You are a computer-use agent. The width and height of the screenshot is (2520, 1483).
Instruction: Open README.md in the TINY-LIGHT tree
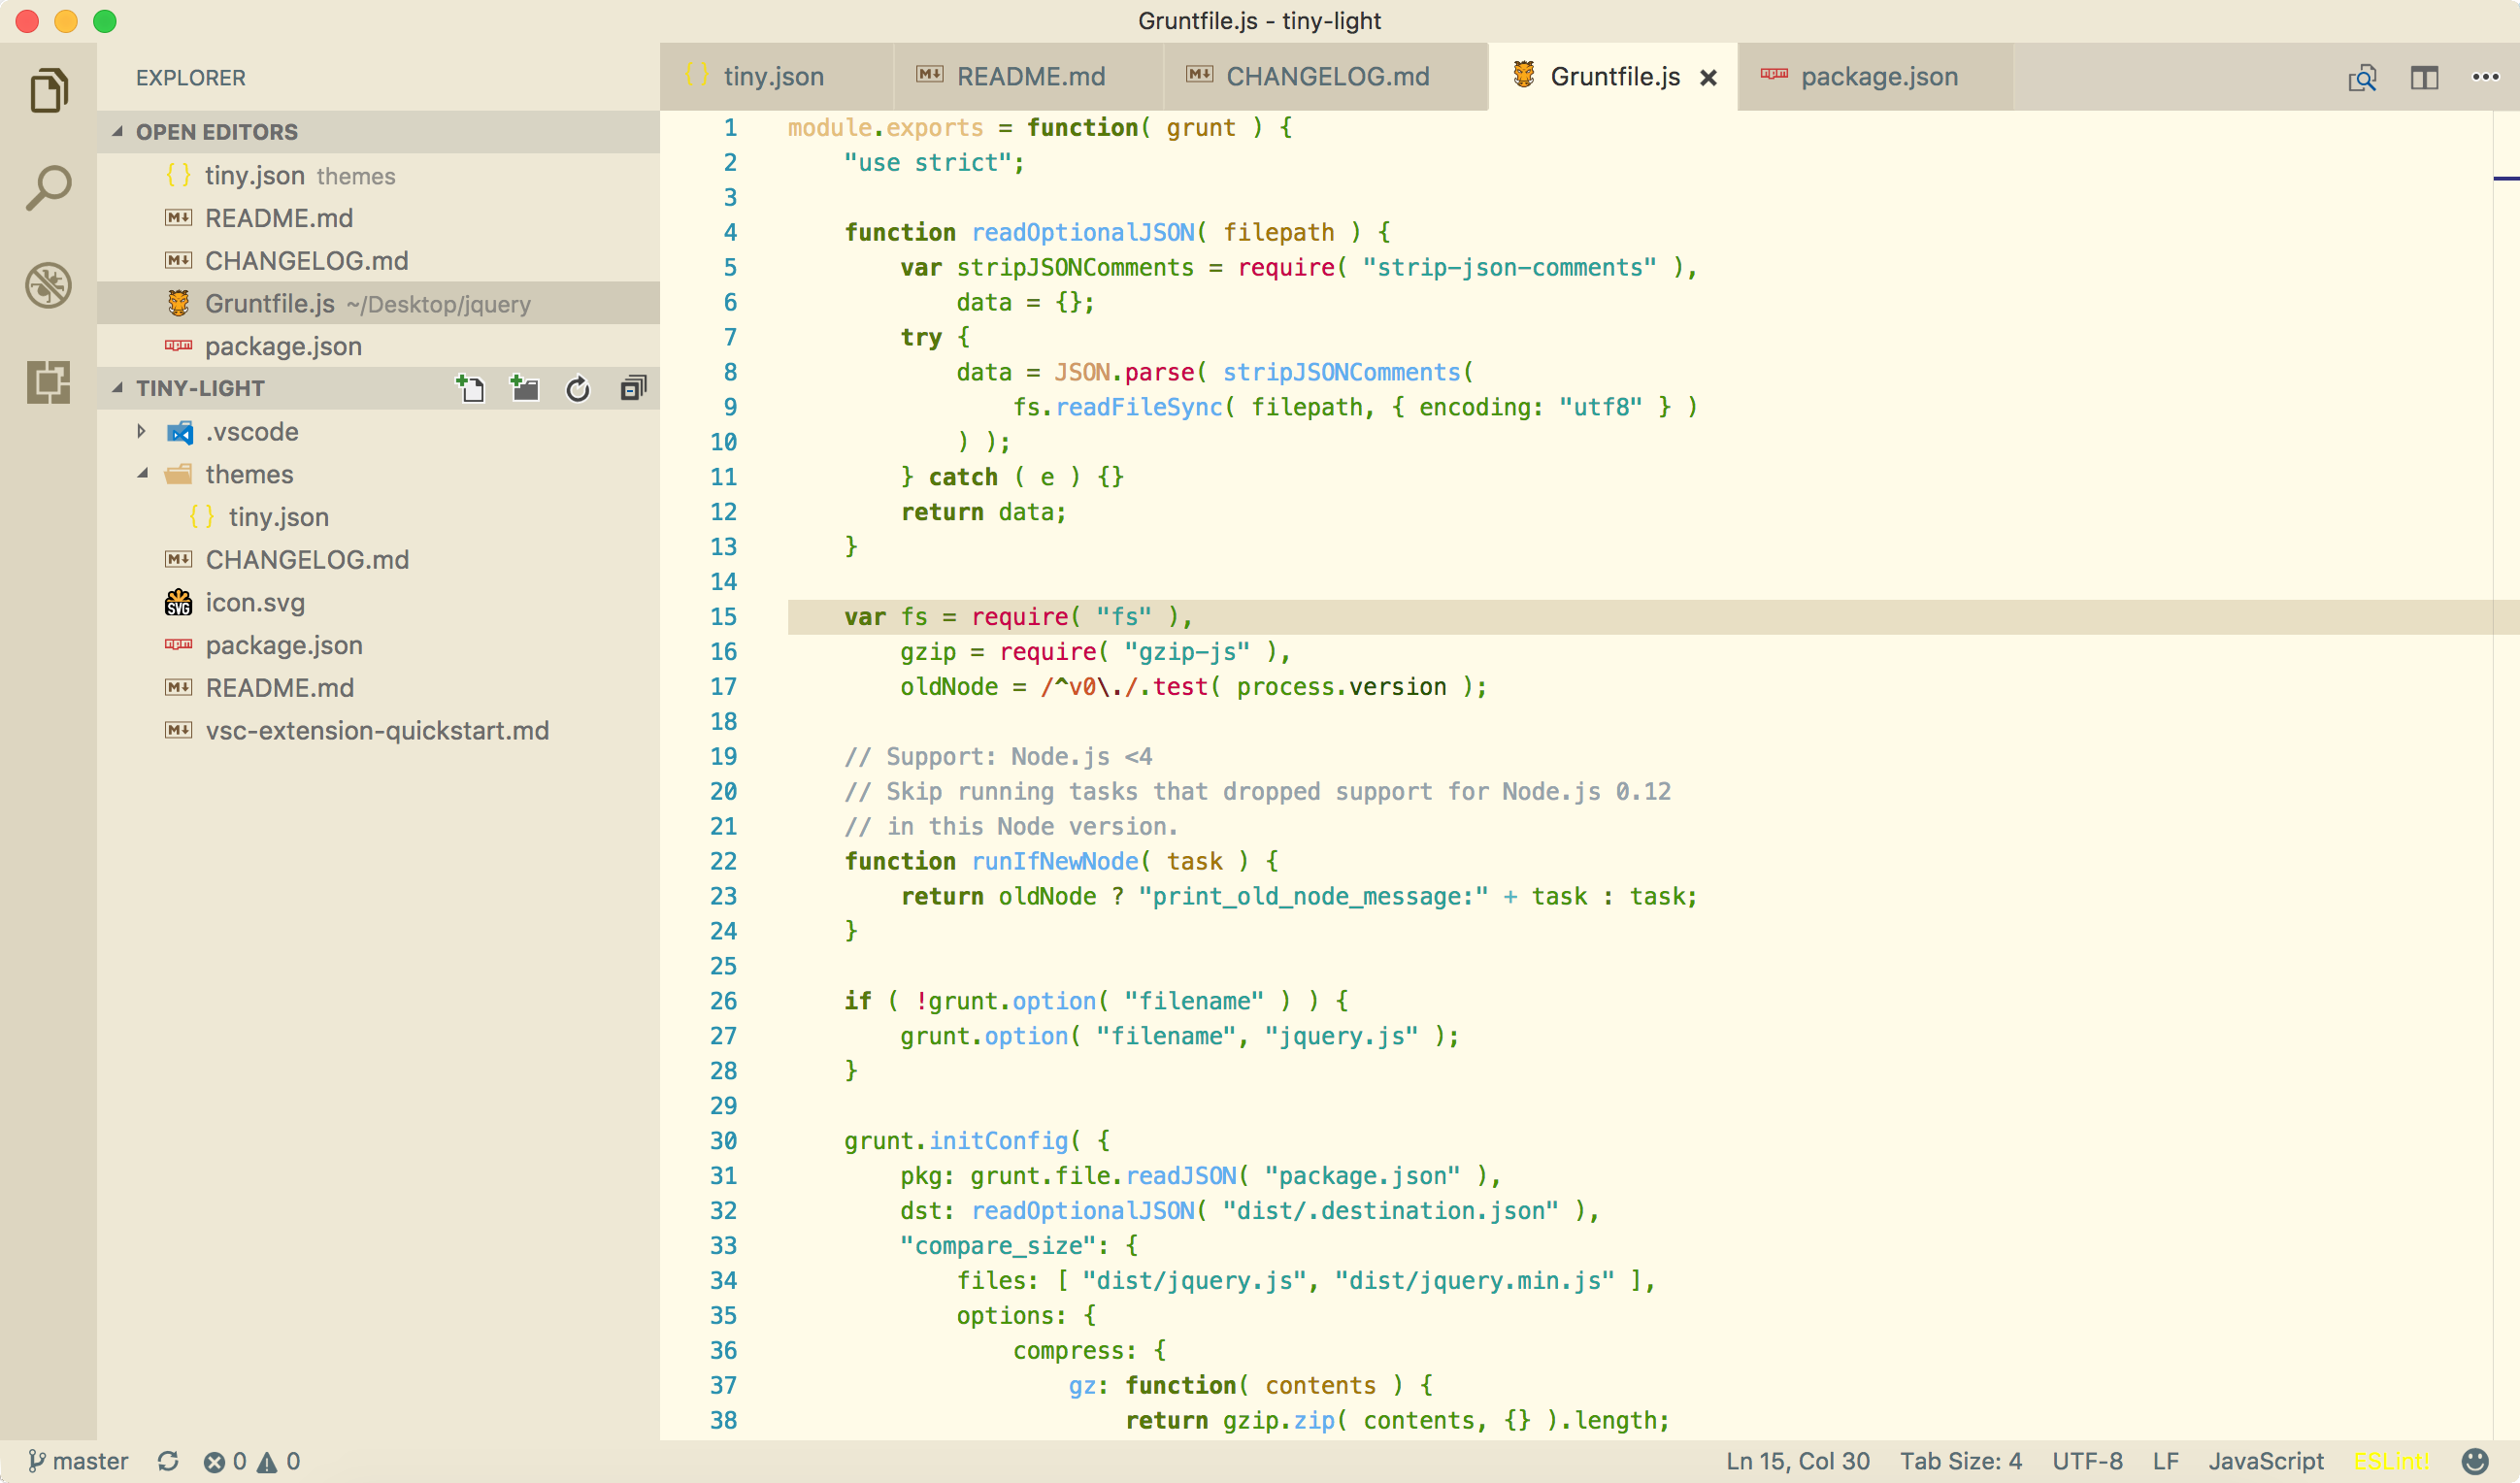[x=378, y=688]
